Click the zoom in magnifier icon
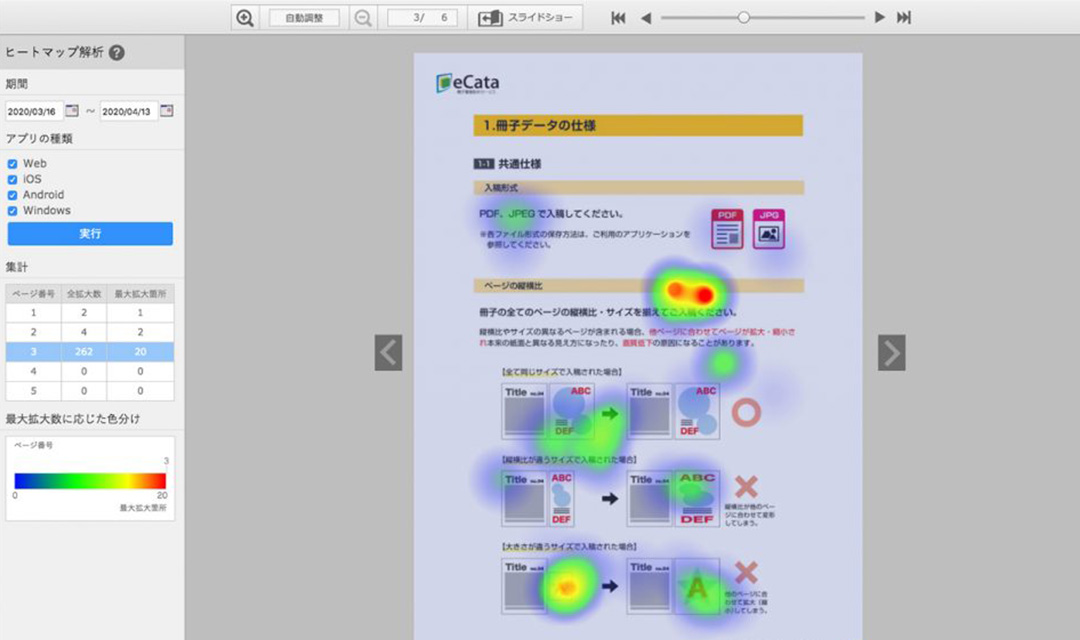The width and height of the screenshot is (1080, 640). 245,18
